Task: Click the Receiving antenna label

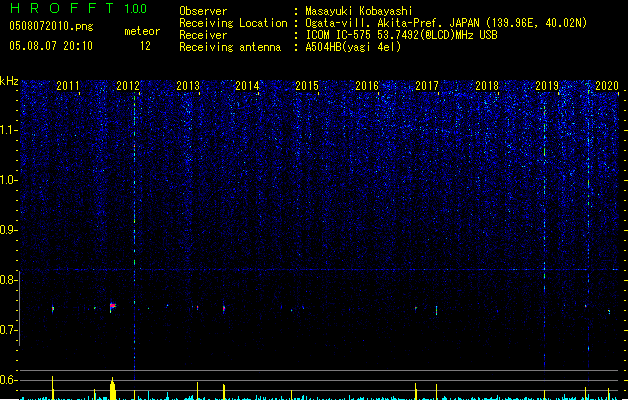Action: tap(230, 47)
